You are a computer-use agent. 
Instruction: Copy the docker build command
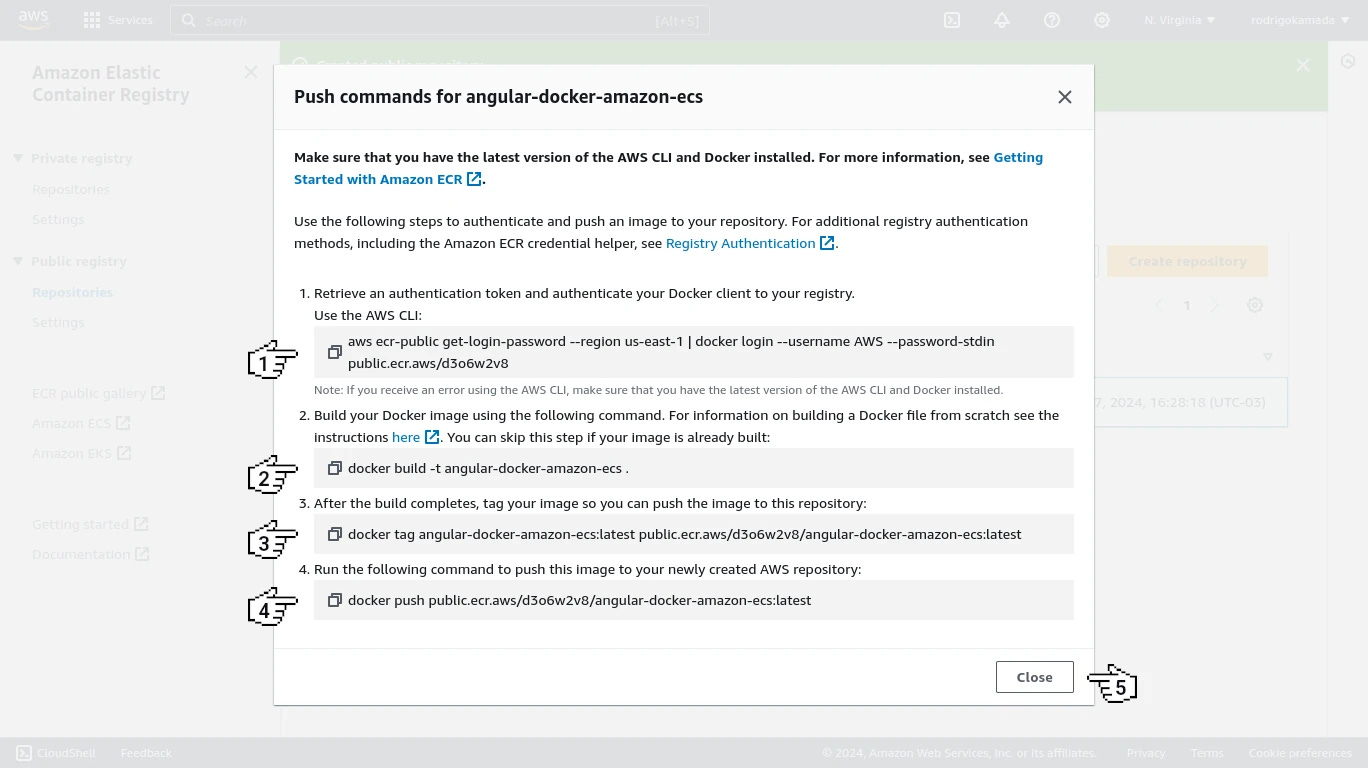[x=335, y=468]
